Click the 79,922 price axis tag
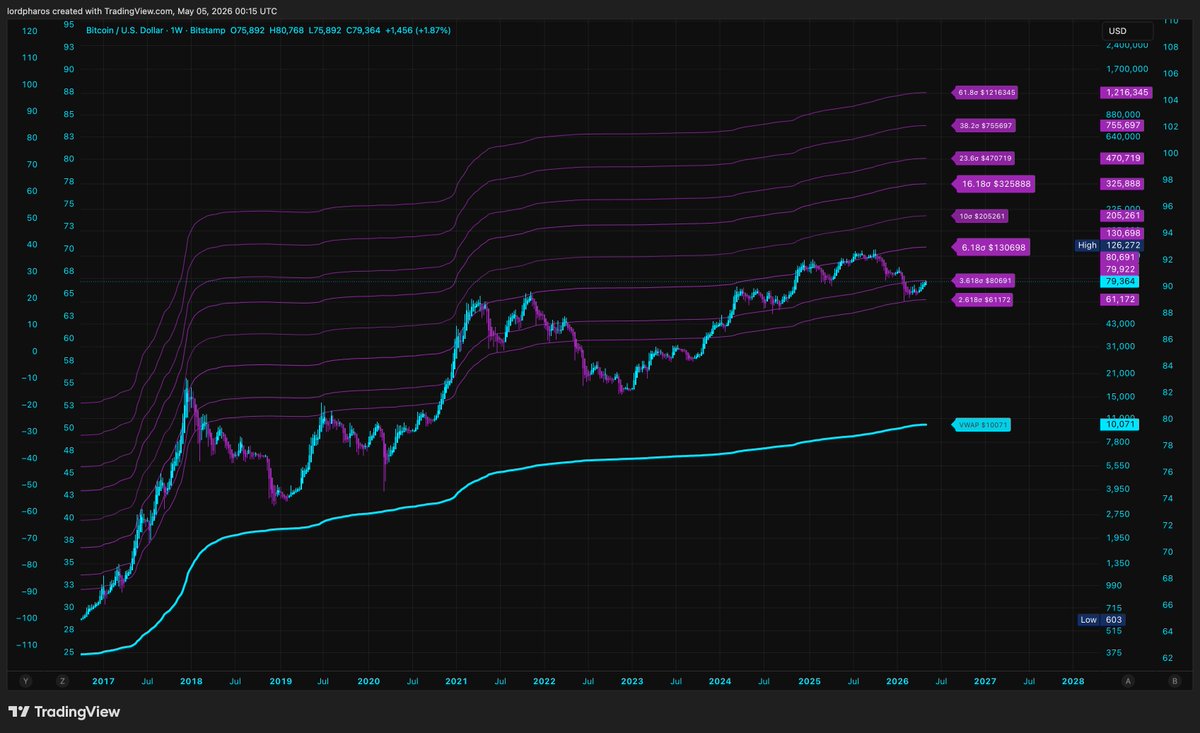The width and height of the screenshot is (1200, 733). pos(1119,270)
